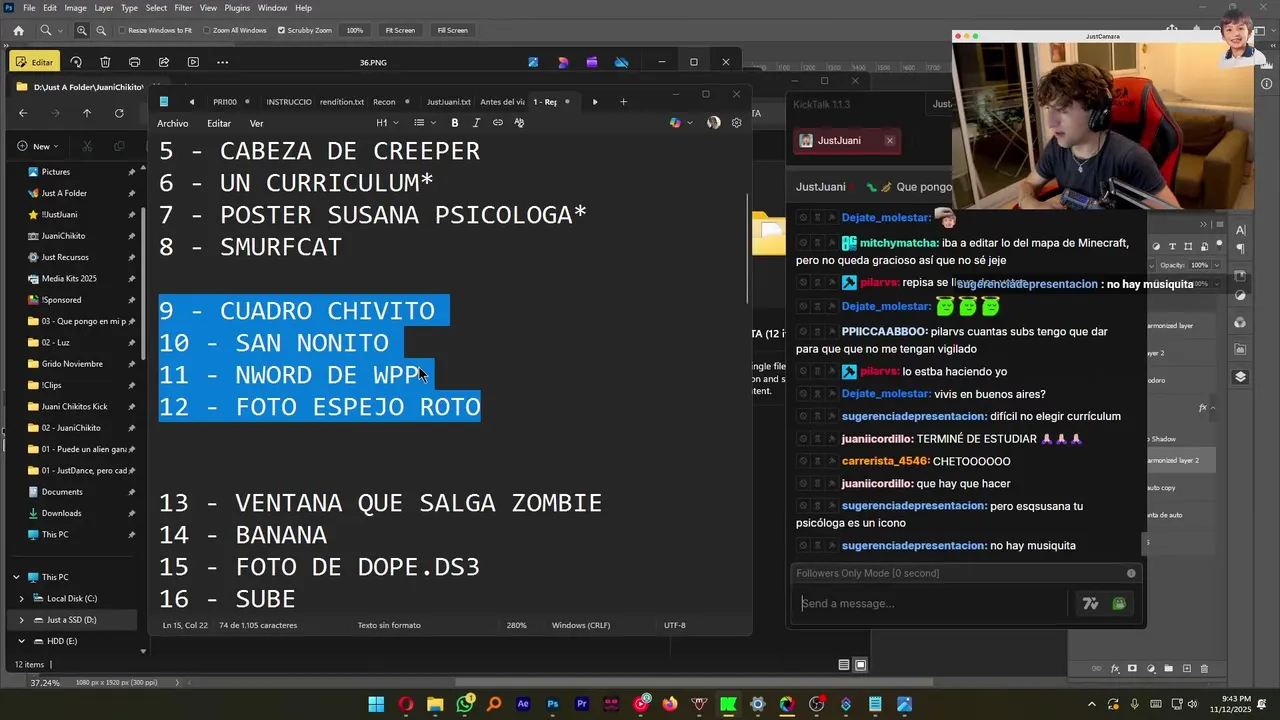Select the Zoom In magnifier in Photoshop options
This screenshot has width=1280, height=720.
[x=82, y=30]
